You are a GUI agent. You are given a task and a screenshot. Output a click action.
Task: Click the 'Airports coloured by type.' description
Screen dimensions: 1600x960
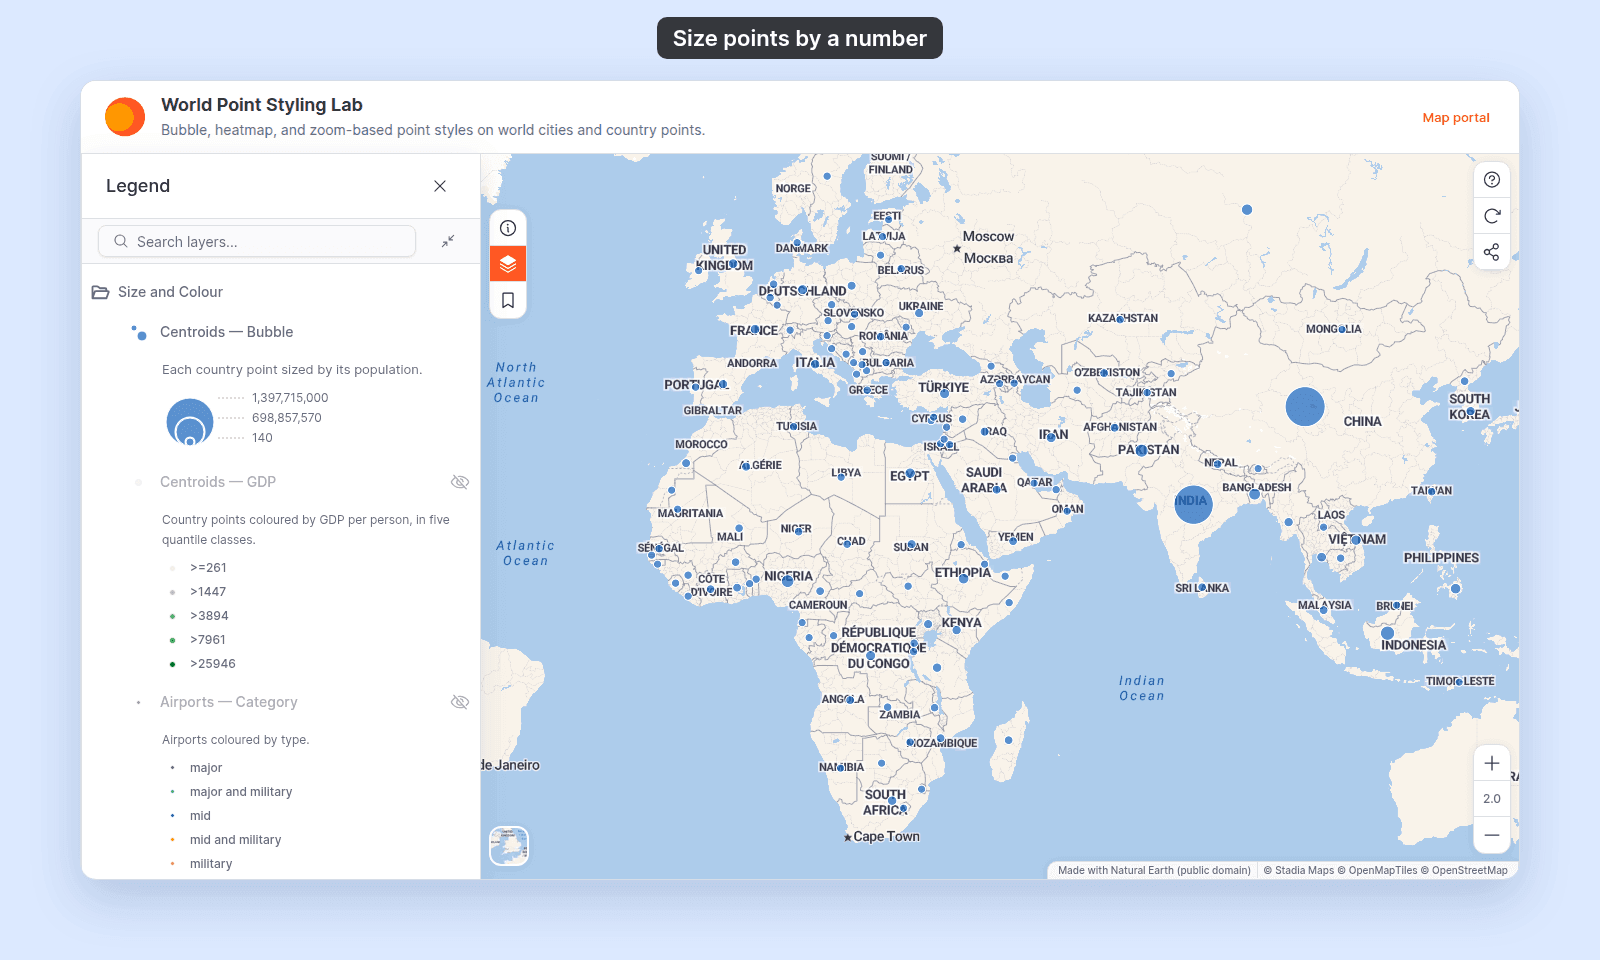(236, 740)
